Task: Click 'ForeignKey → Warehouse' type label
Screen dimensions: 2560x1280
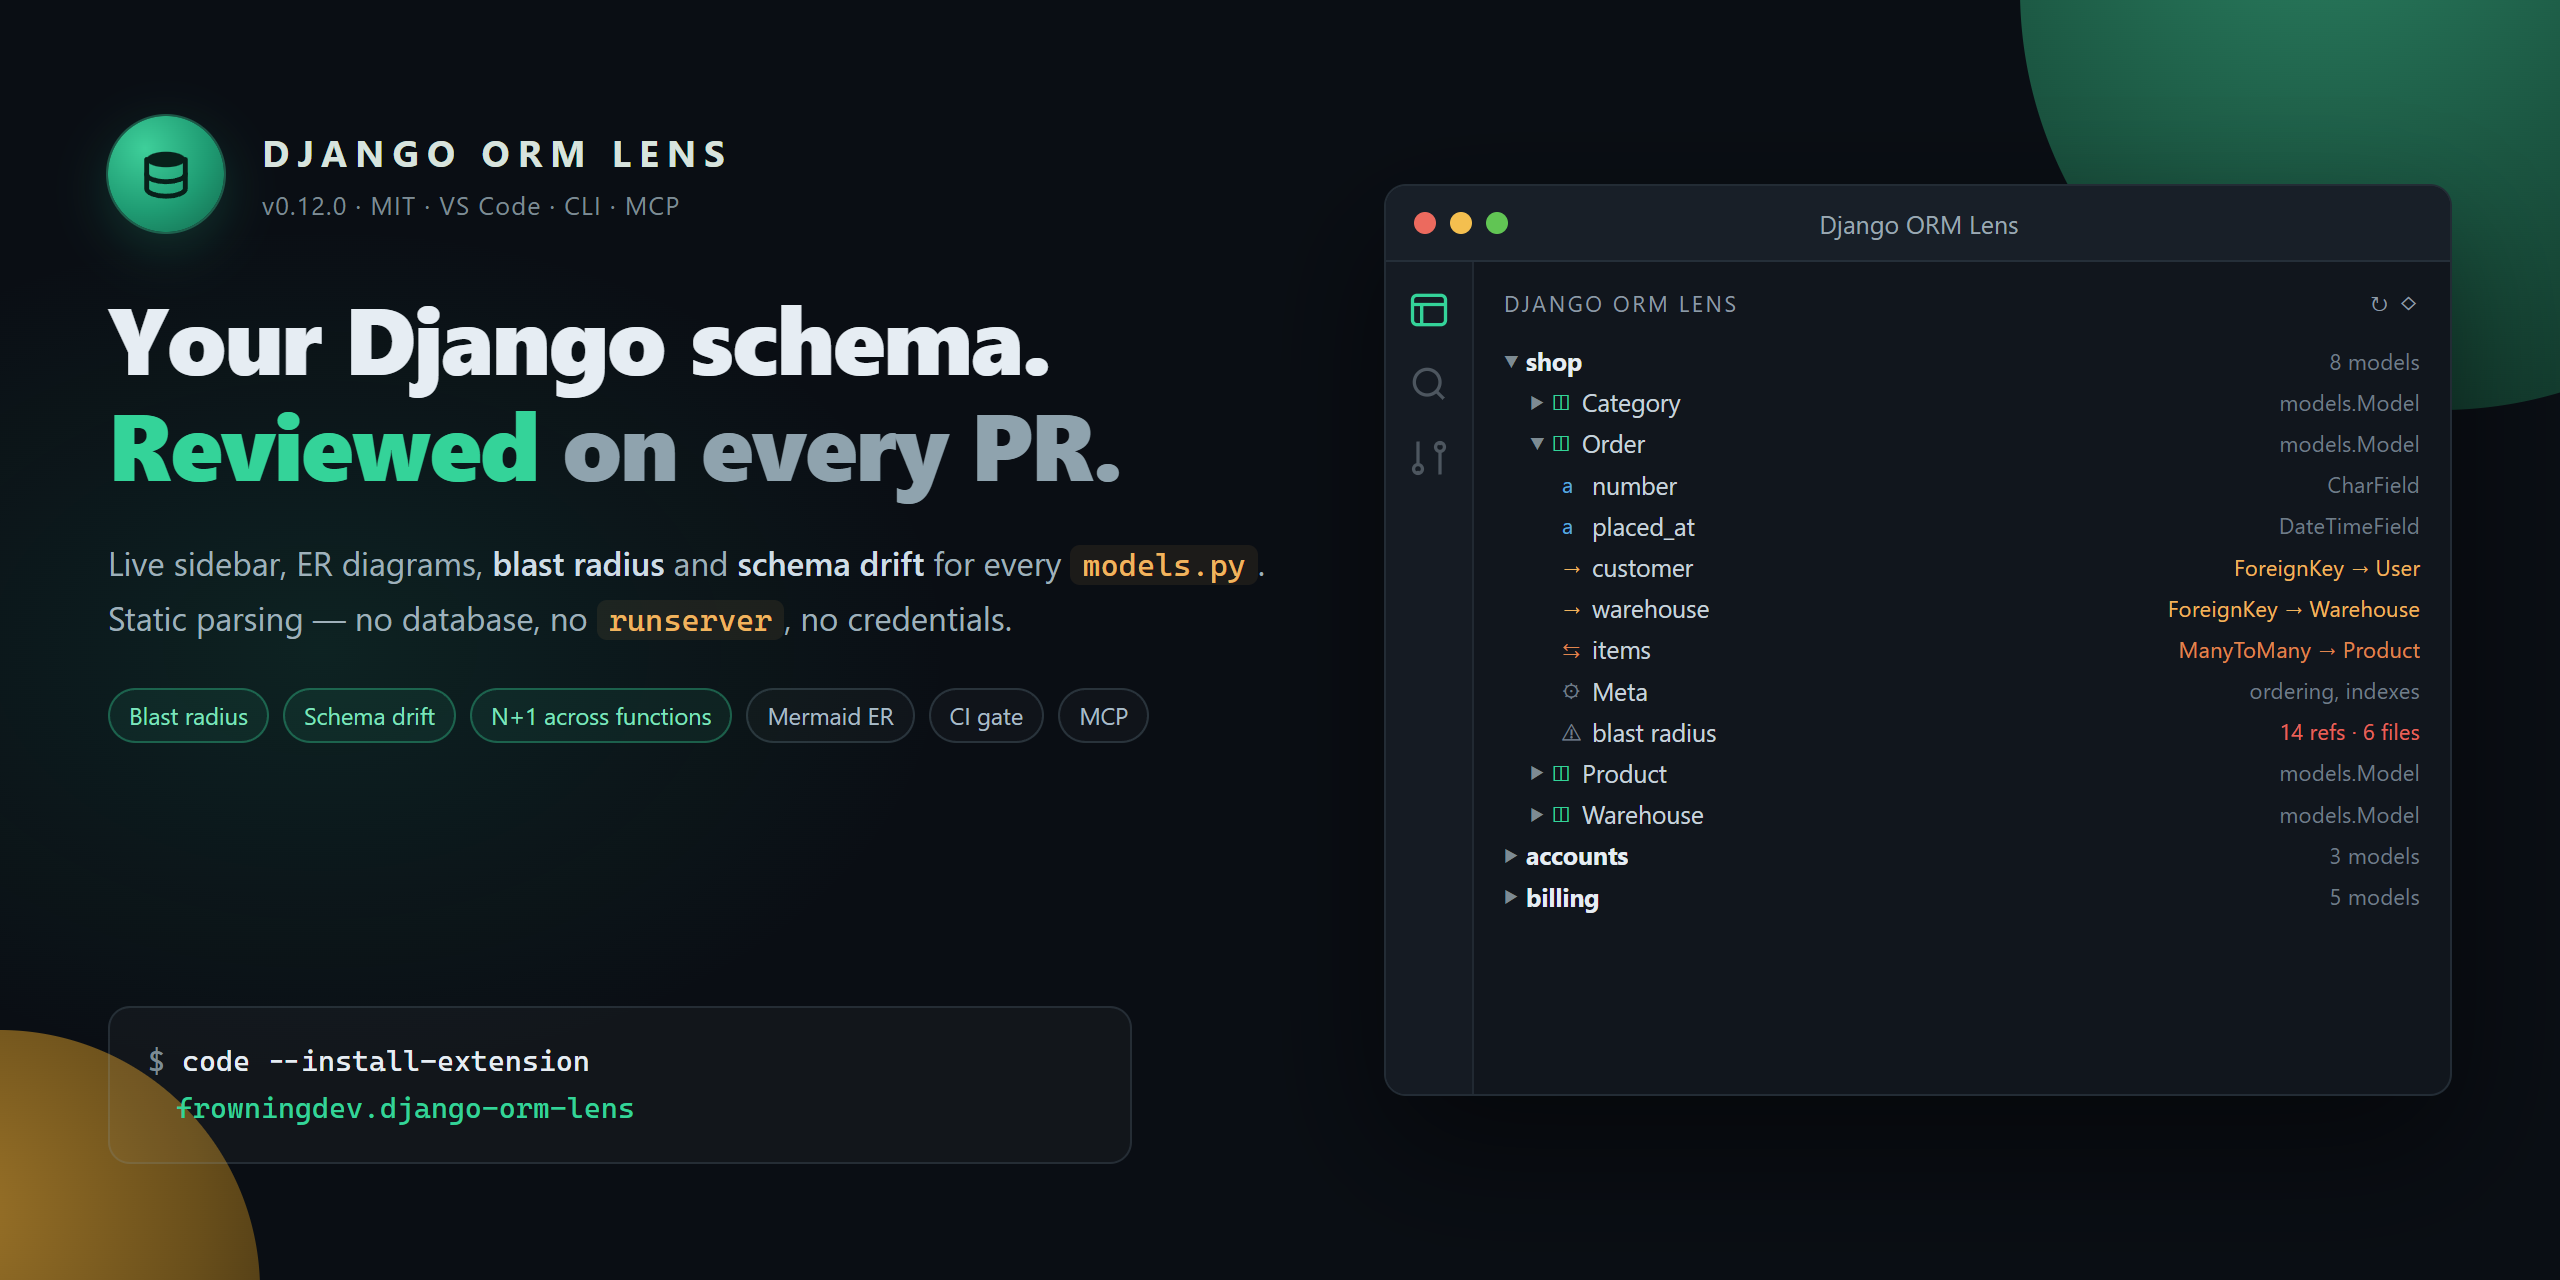Action: click(x=2293, y=609)
